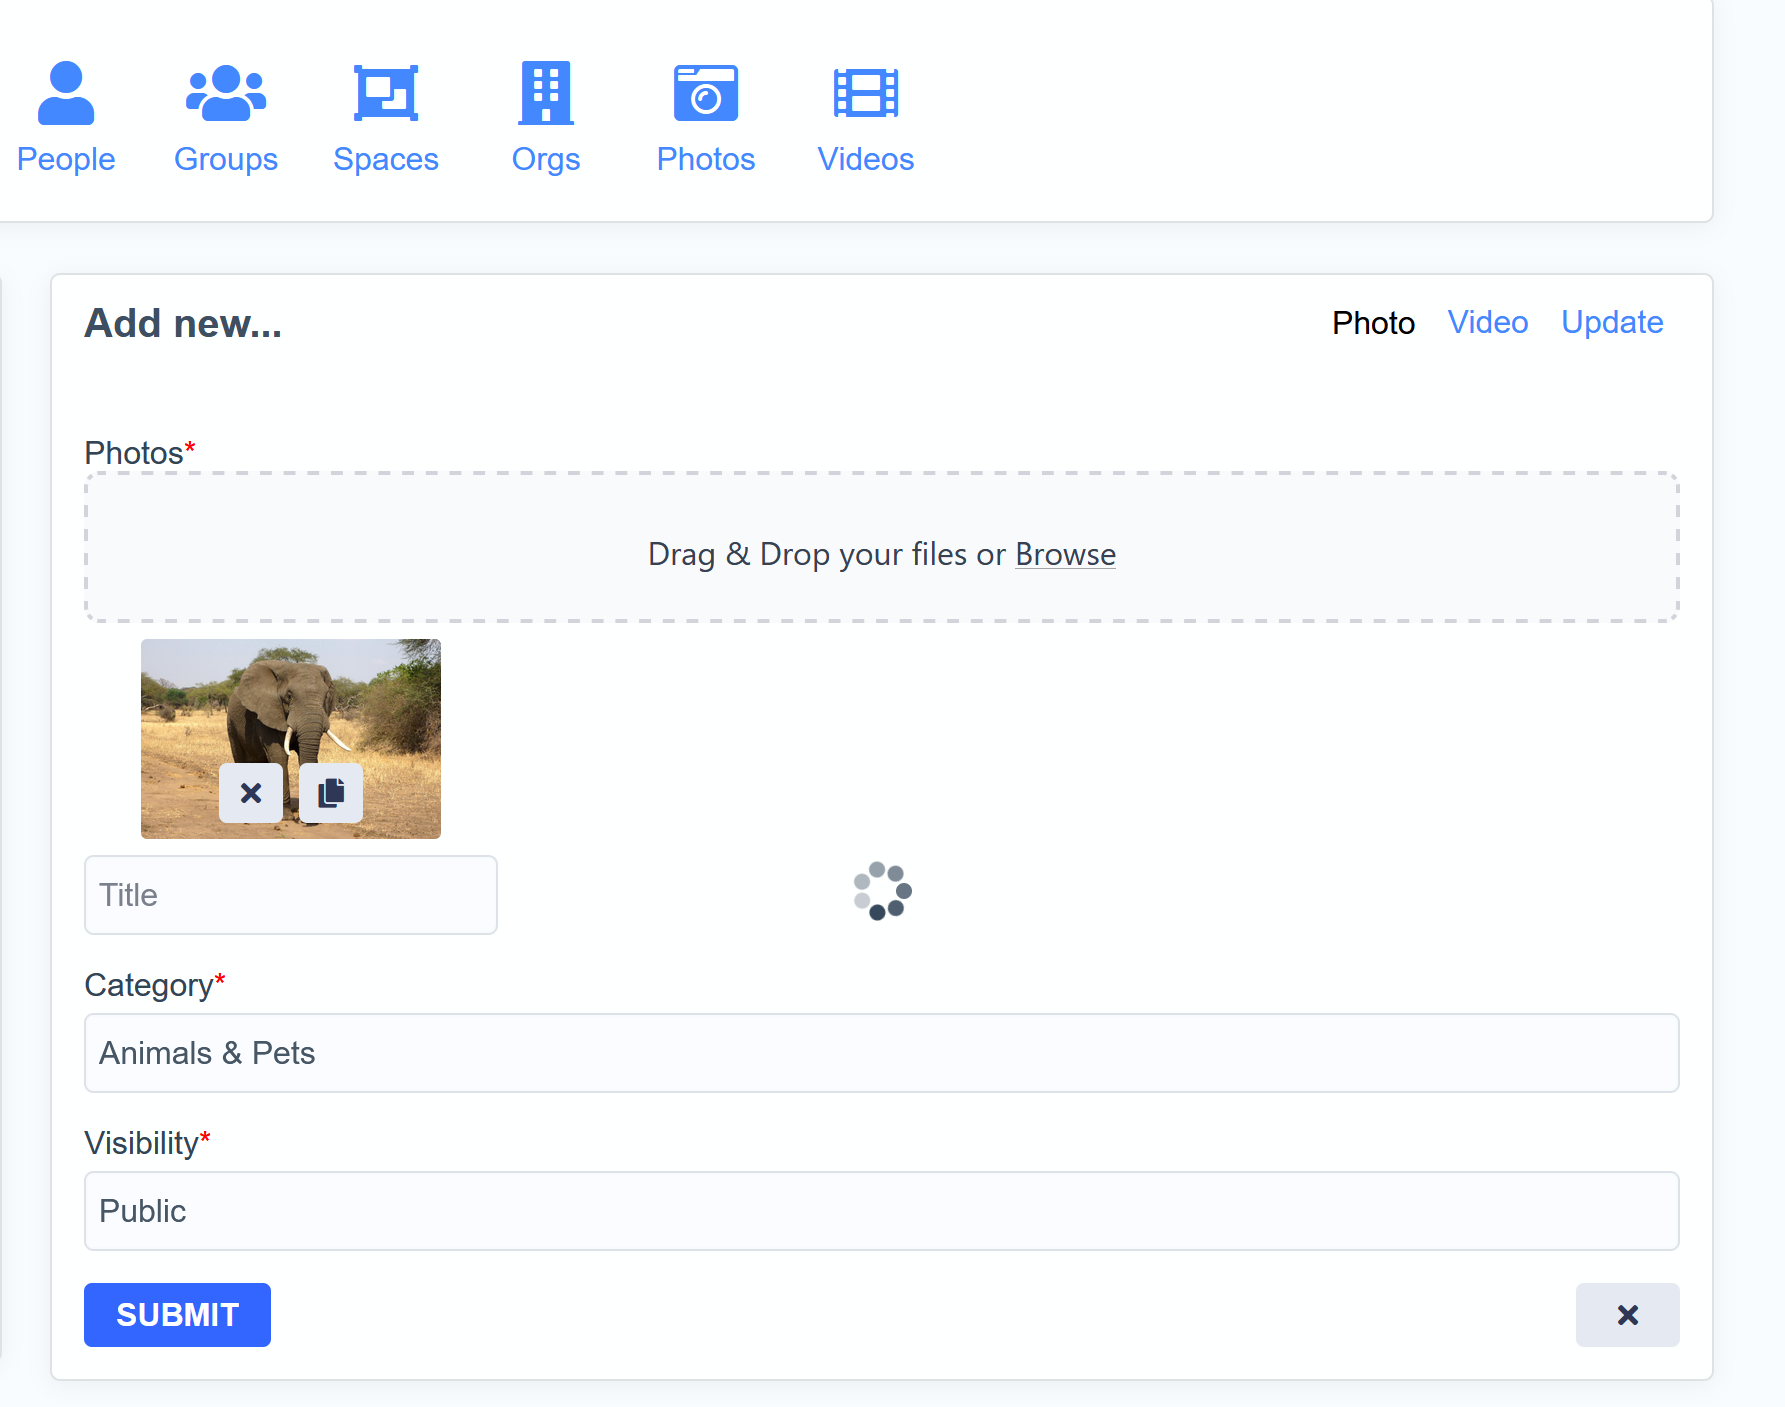This screenshot has width=1785, height=1407.
Task: Open the Photos camera icon
Action: [706, 93]
